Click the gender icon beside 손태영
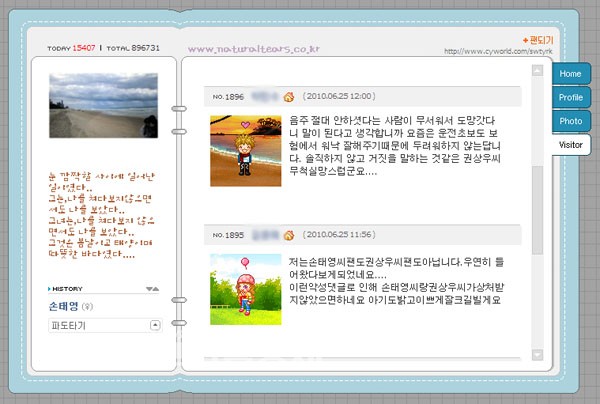Screen dimensions: 600x404 (x=87, y=307)
